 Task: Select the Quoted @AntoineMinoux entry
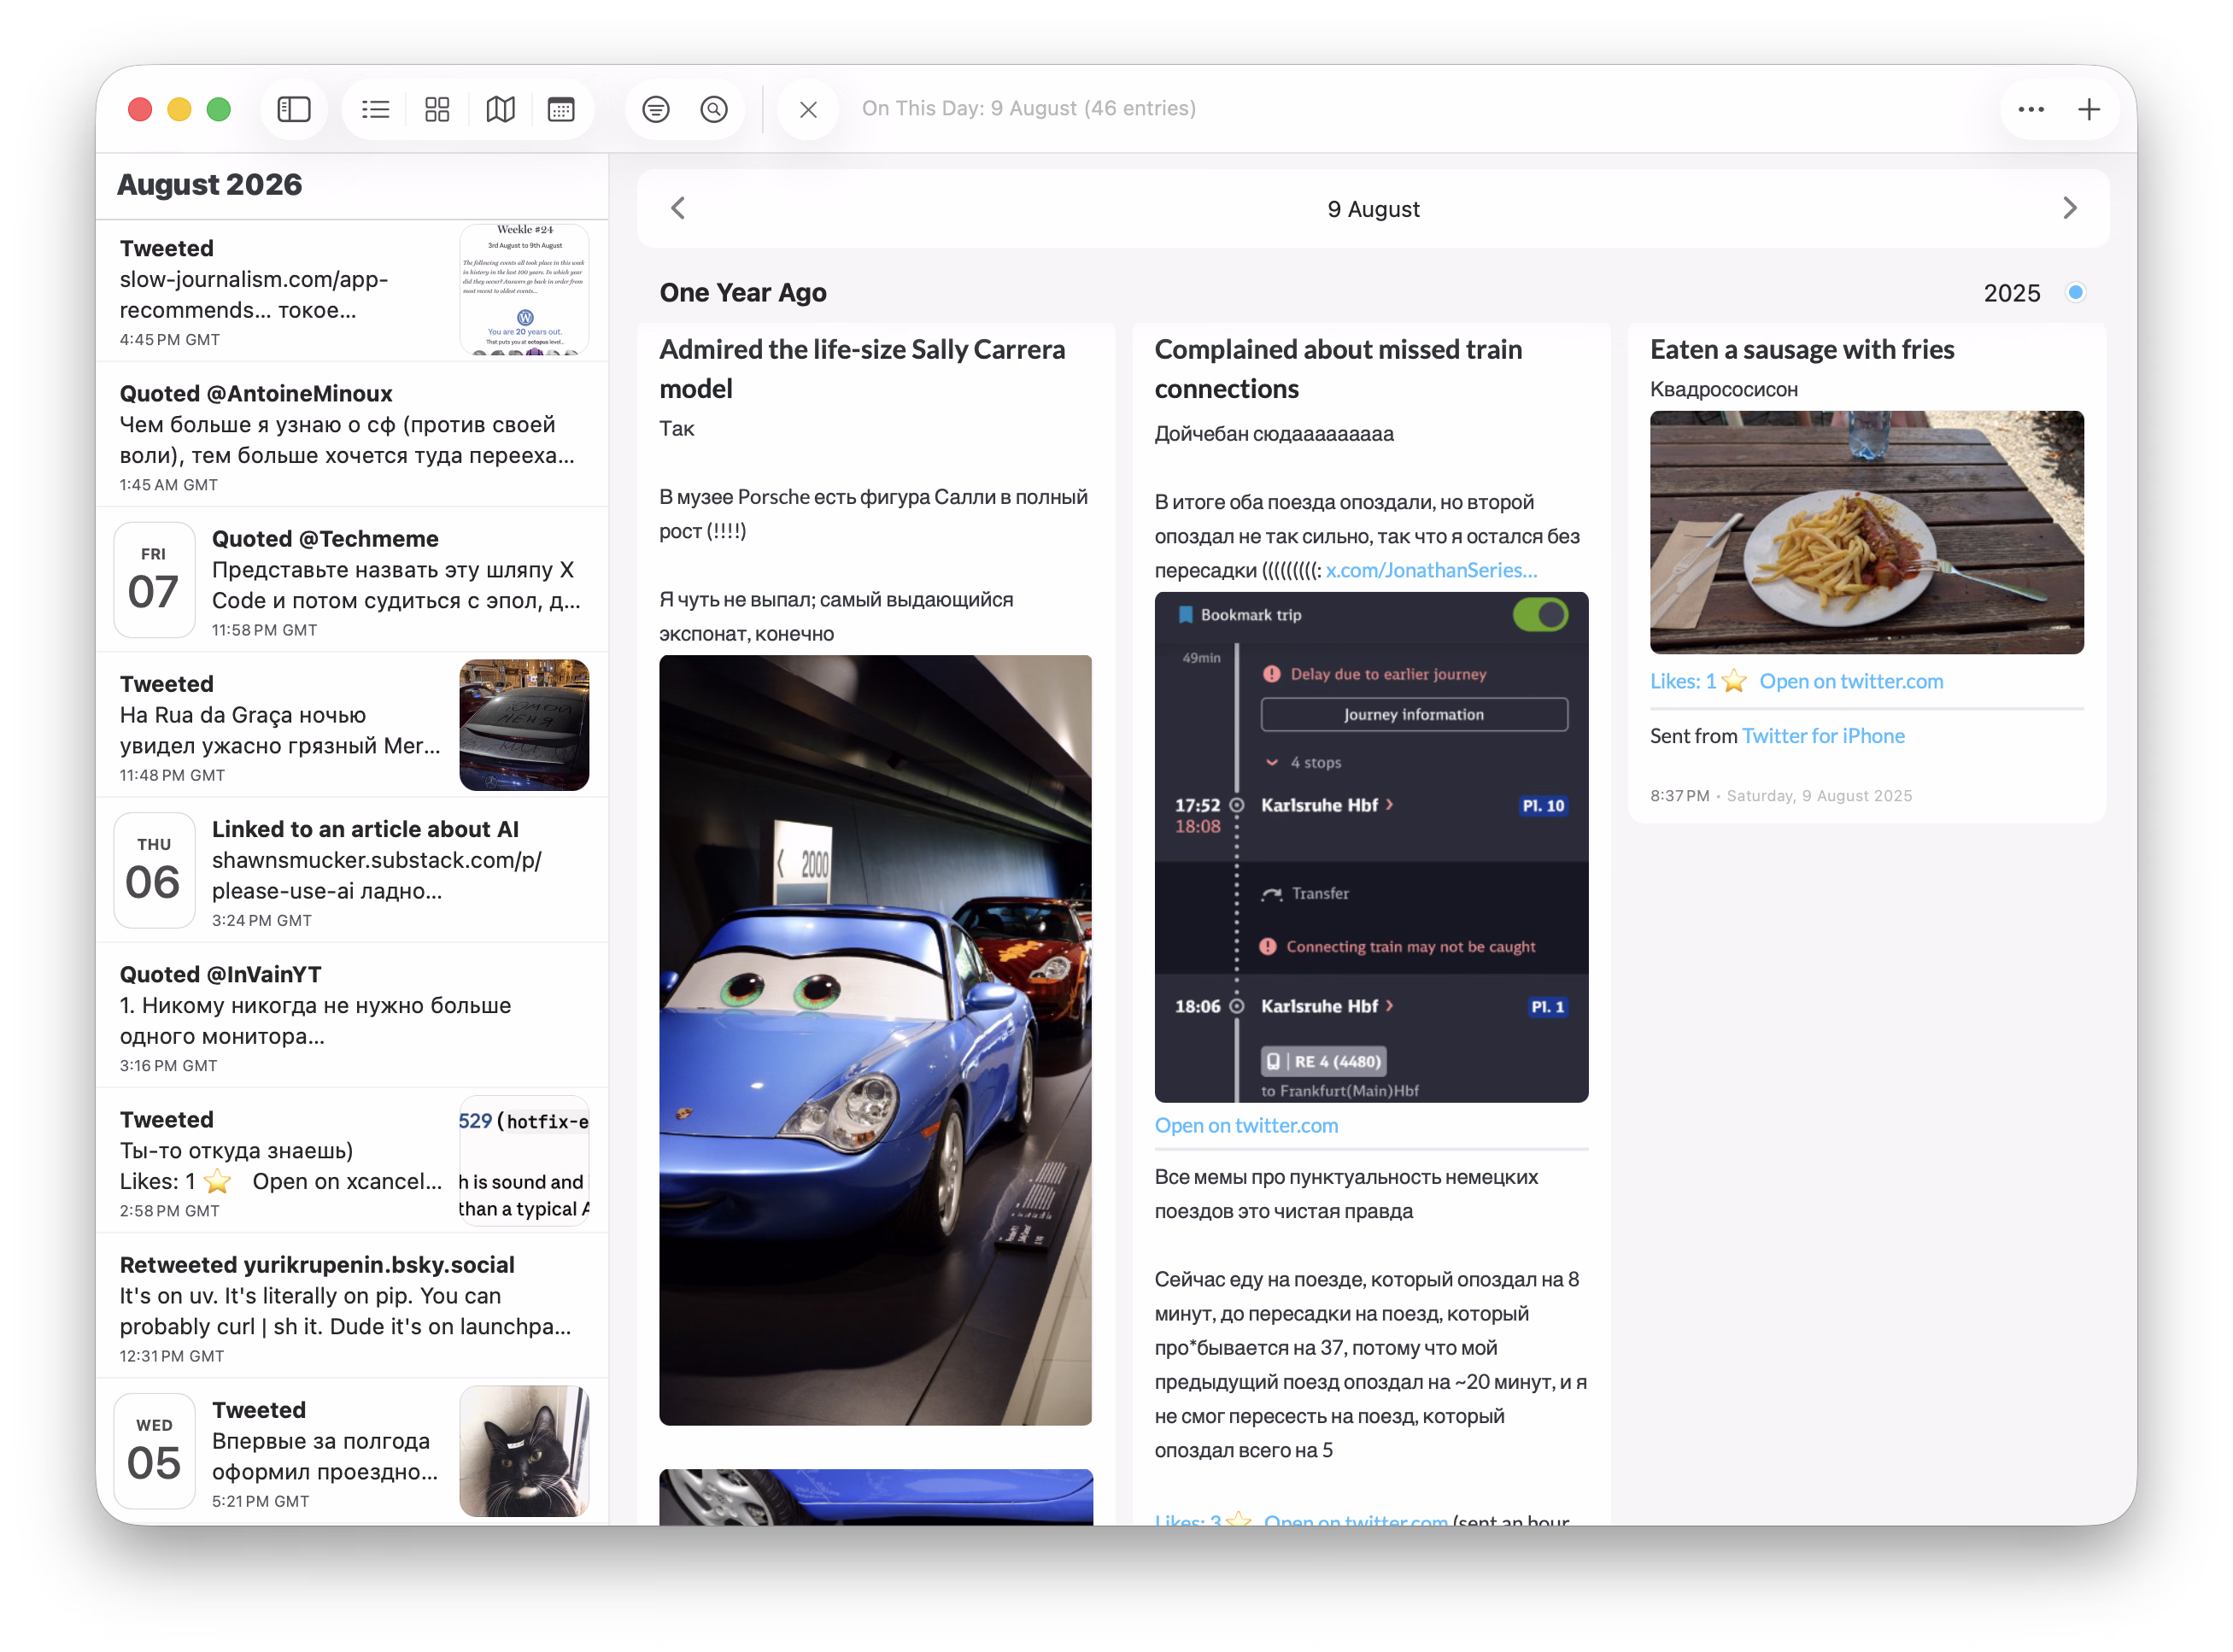point(352,436)
